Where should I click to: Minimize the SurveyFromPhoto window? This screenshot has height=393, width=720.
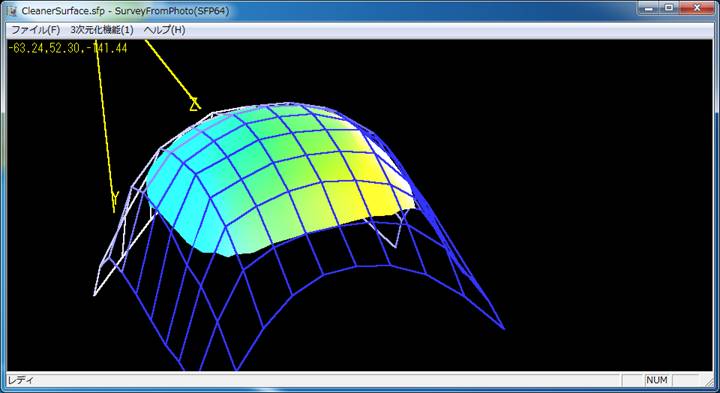pos(649,8)
